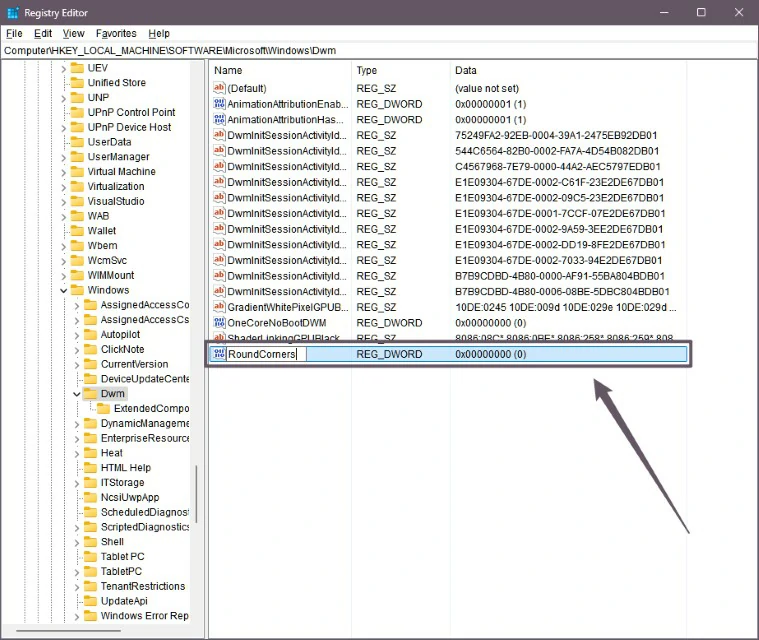This screenshot has height=640, width=759.
Task: Click the UEV folder icon
Action: [x=77, y=68]
